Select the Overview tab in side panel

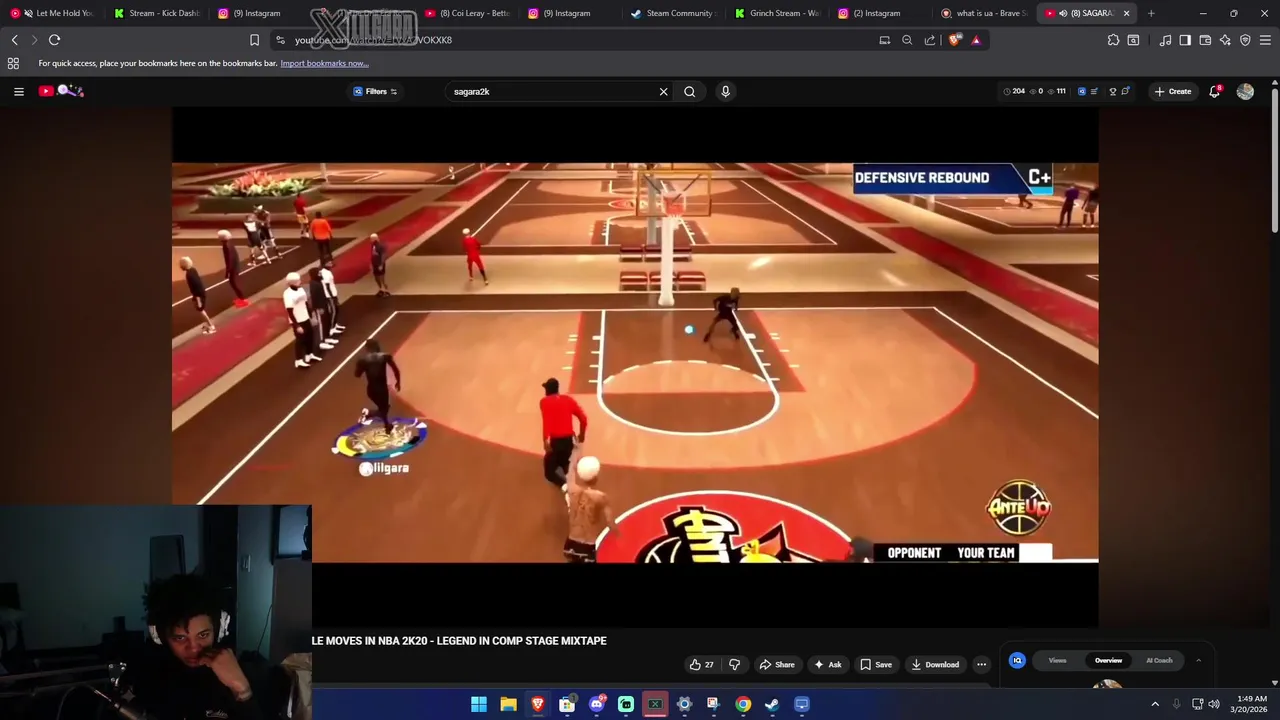click(1108, 660)
